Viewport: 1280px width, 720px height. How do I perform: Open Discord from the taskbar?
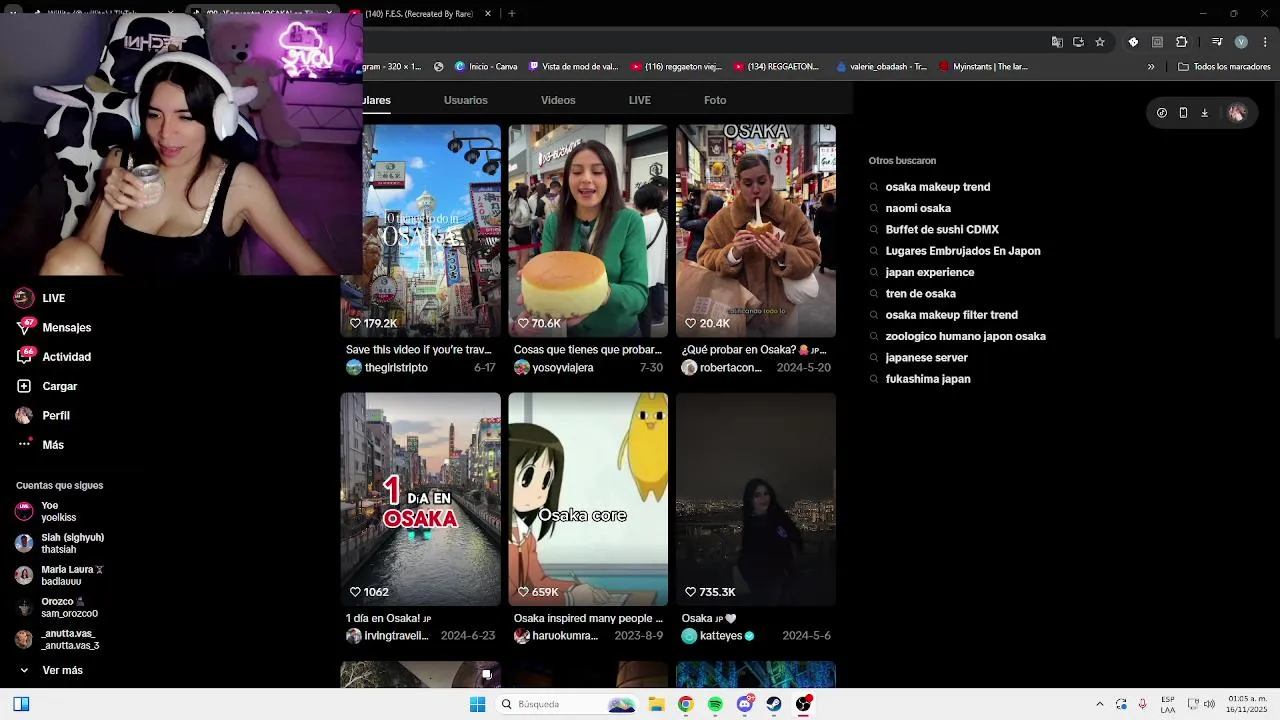[744, 704]
